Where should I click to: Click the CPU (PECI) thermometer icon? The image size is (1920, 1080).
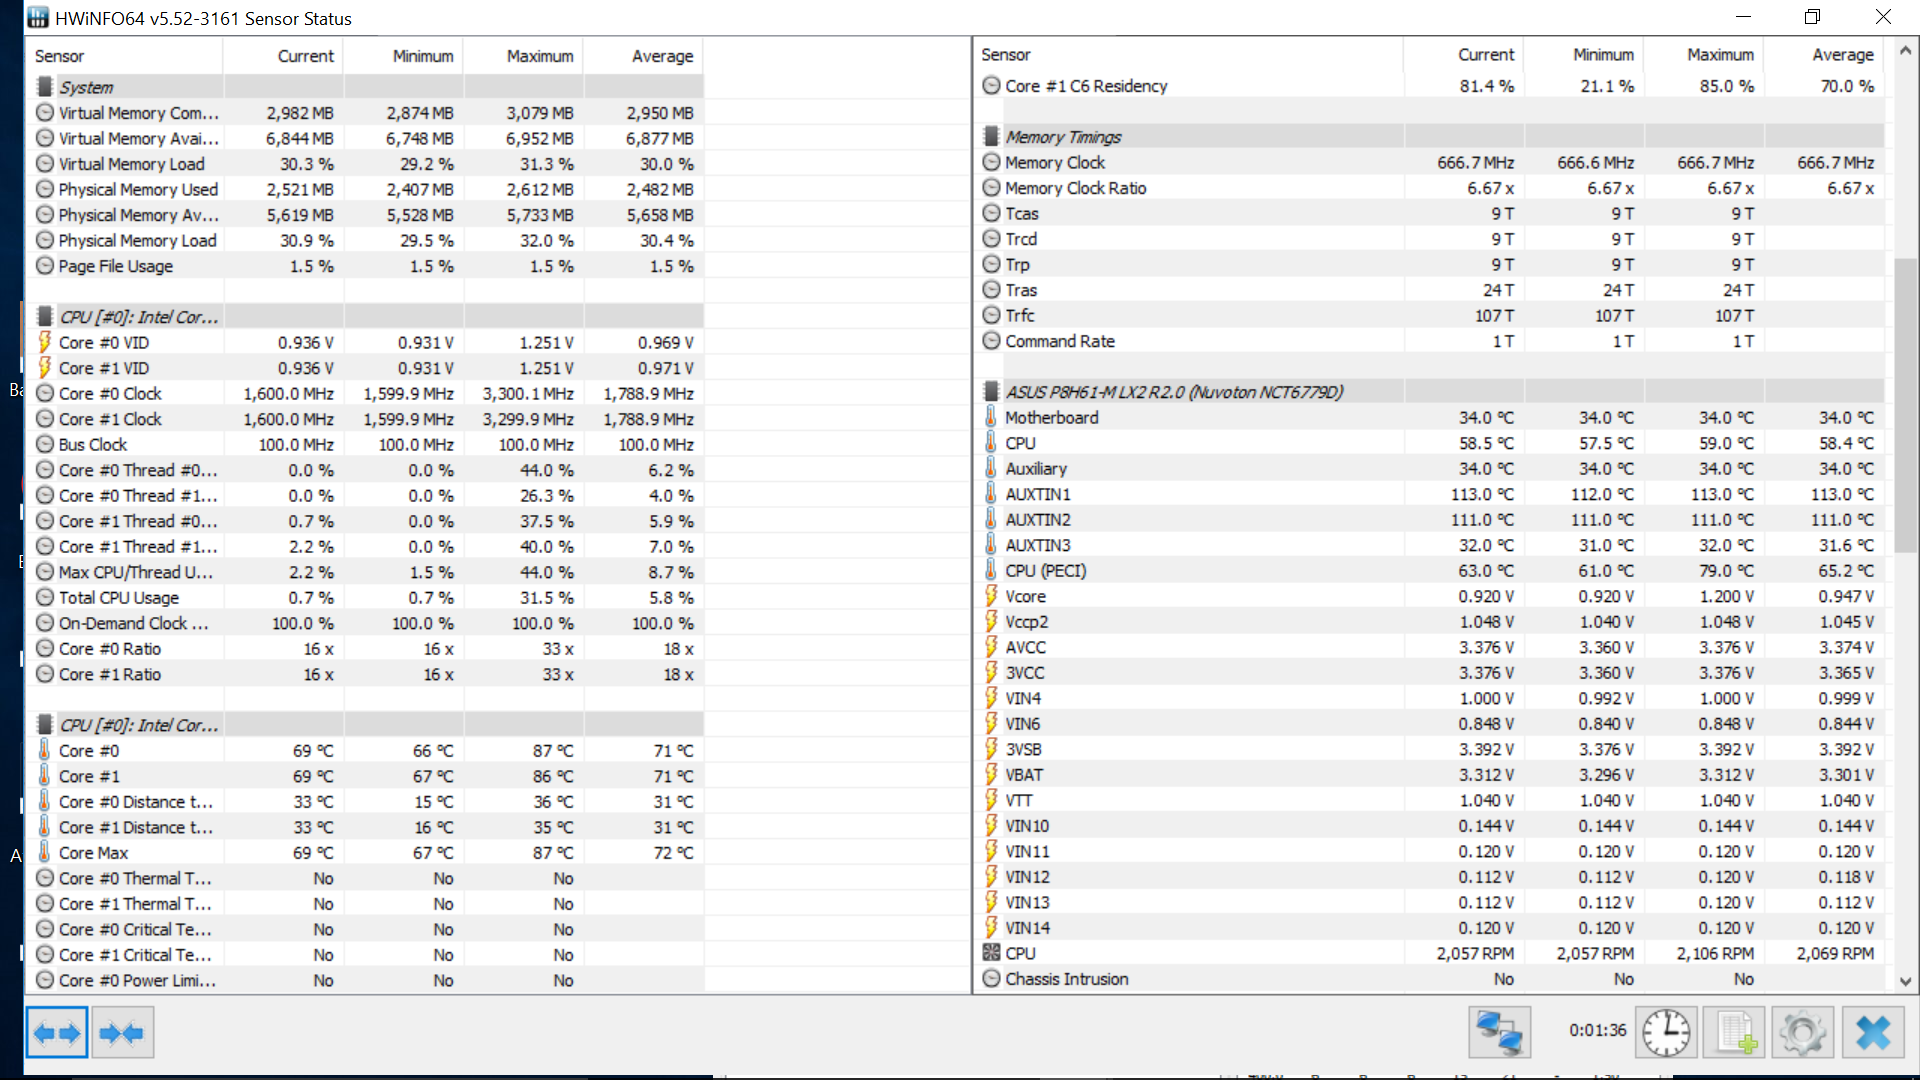coord(990,570)
